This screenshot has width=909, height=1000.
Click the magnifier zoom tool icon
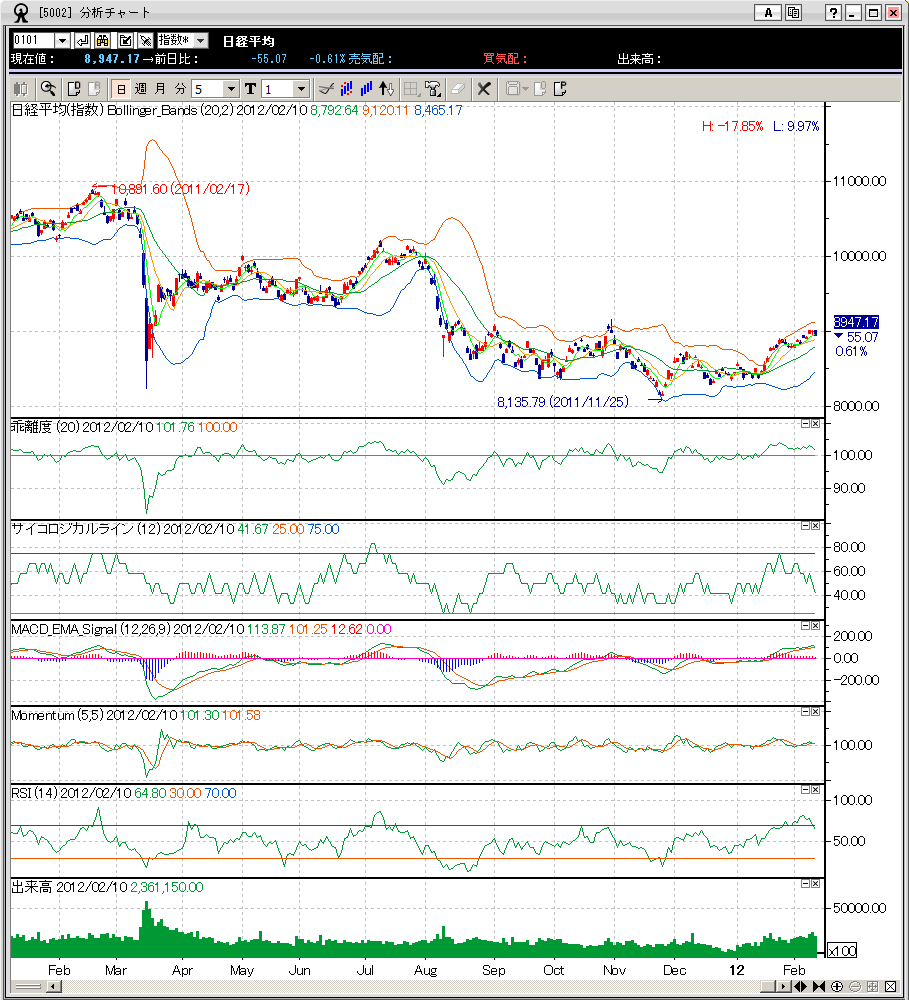coord(48,88)
